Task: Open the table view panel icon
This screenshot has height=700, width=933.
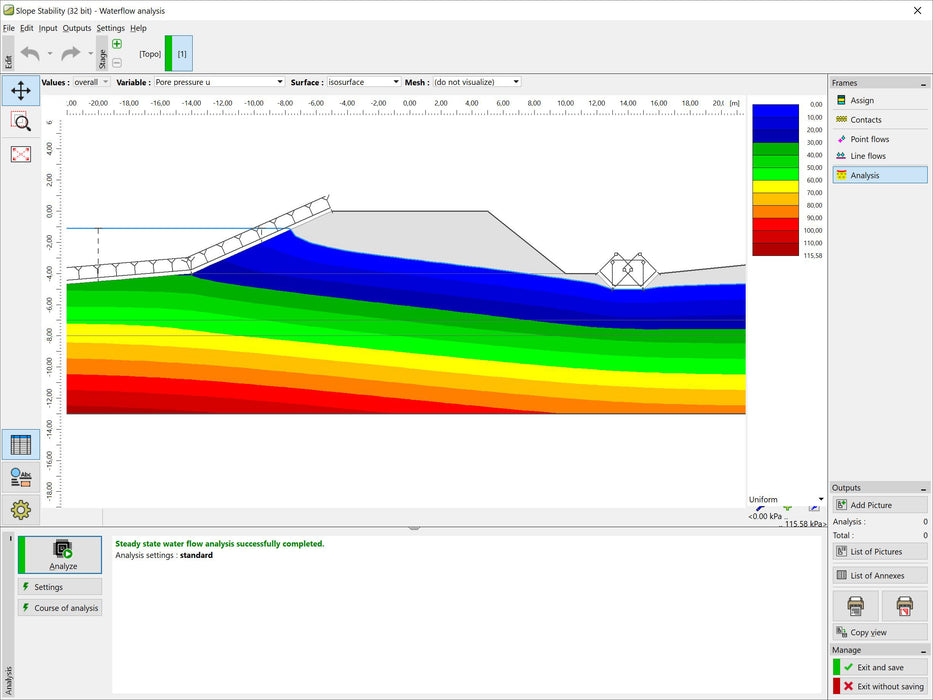Action: pyautogui.click(x=21, y=444)
